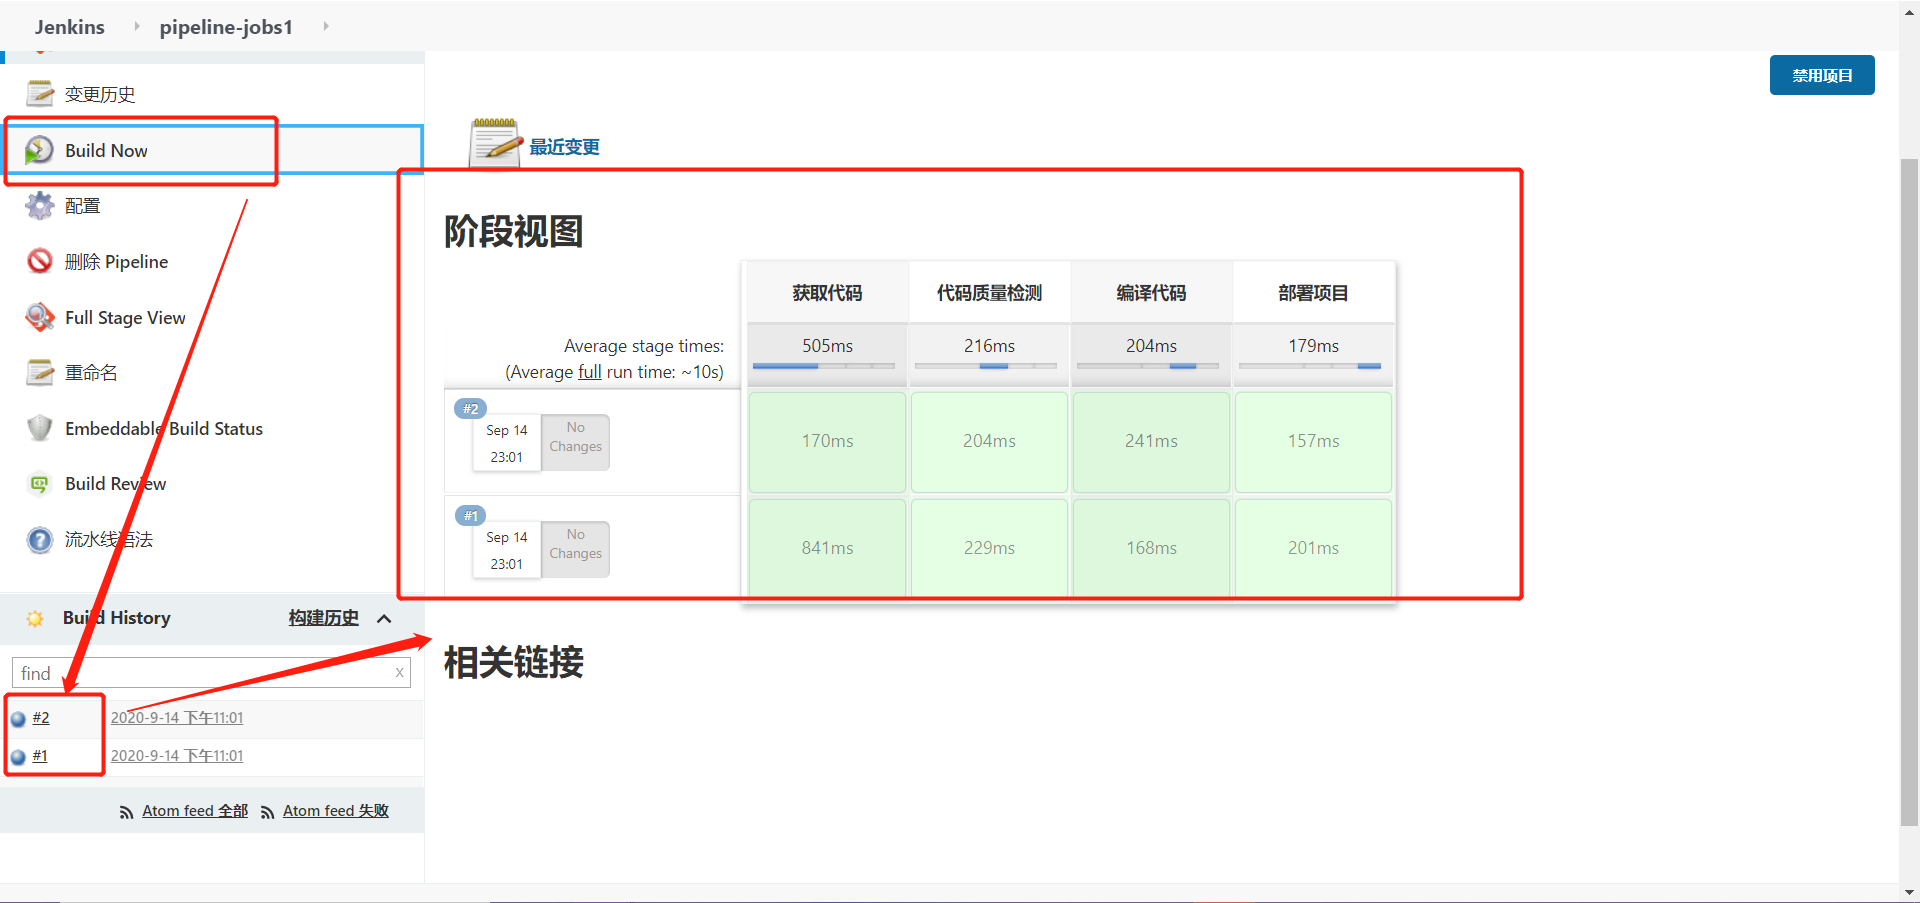Click the 删除 Pipeline prohibition icon
Screen dimensions: 1920x903
[40, 261]
